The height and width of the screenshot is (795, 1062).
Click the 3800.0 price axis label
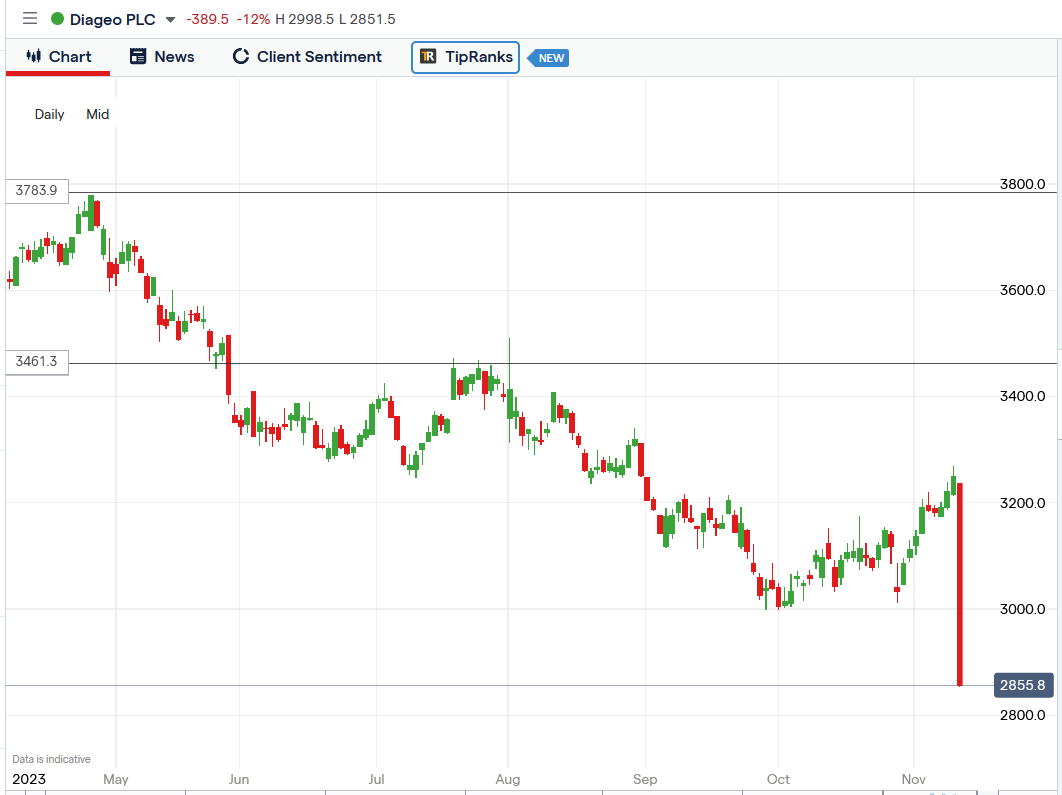1022,184
